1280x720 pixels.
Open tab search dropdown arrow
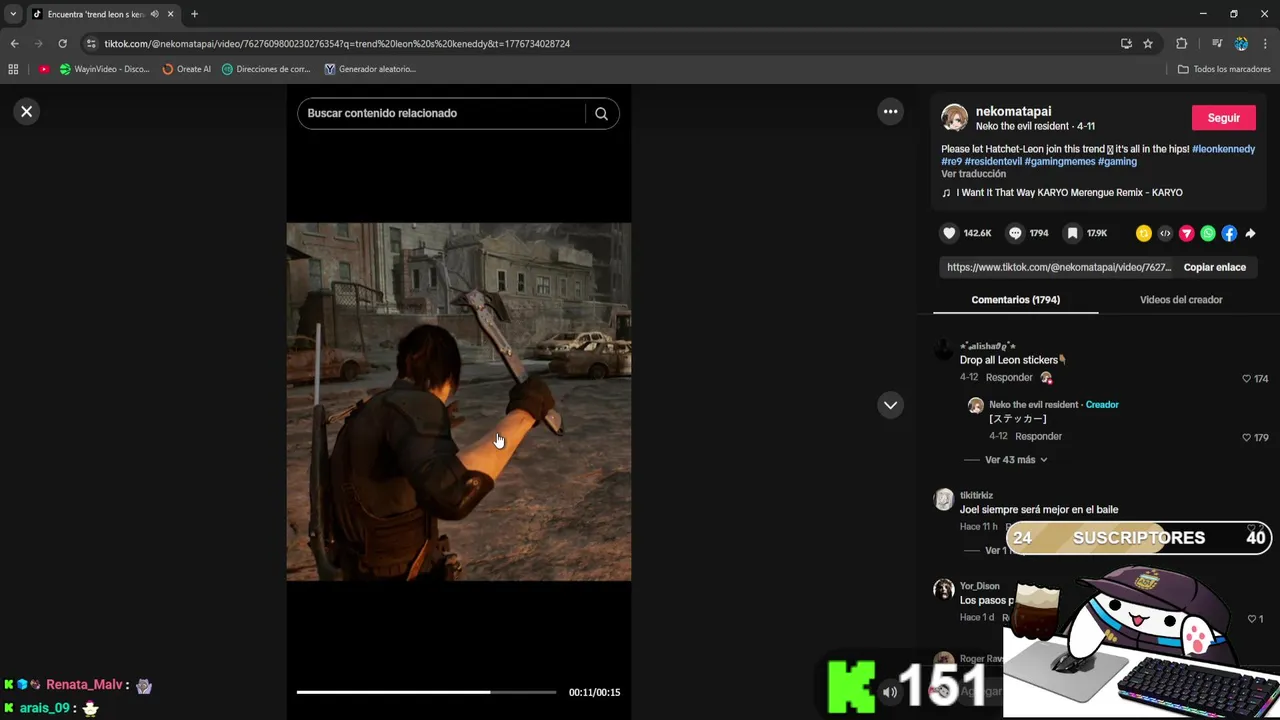pos(13,14)
